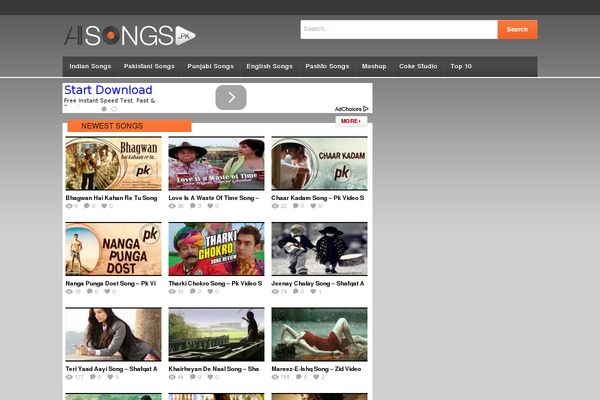The width and height of the screenshot is (600, 400).
Task: Open Tharki Chokro Song title link
Action: (215, 284)
